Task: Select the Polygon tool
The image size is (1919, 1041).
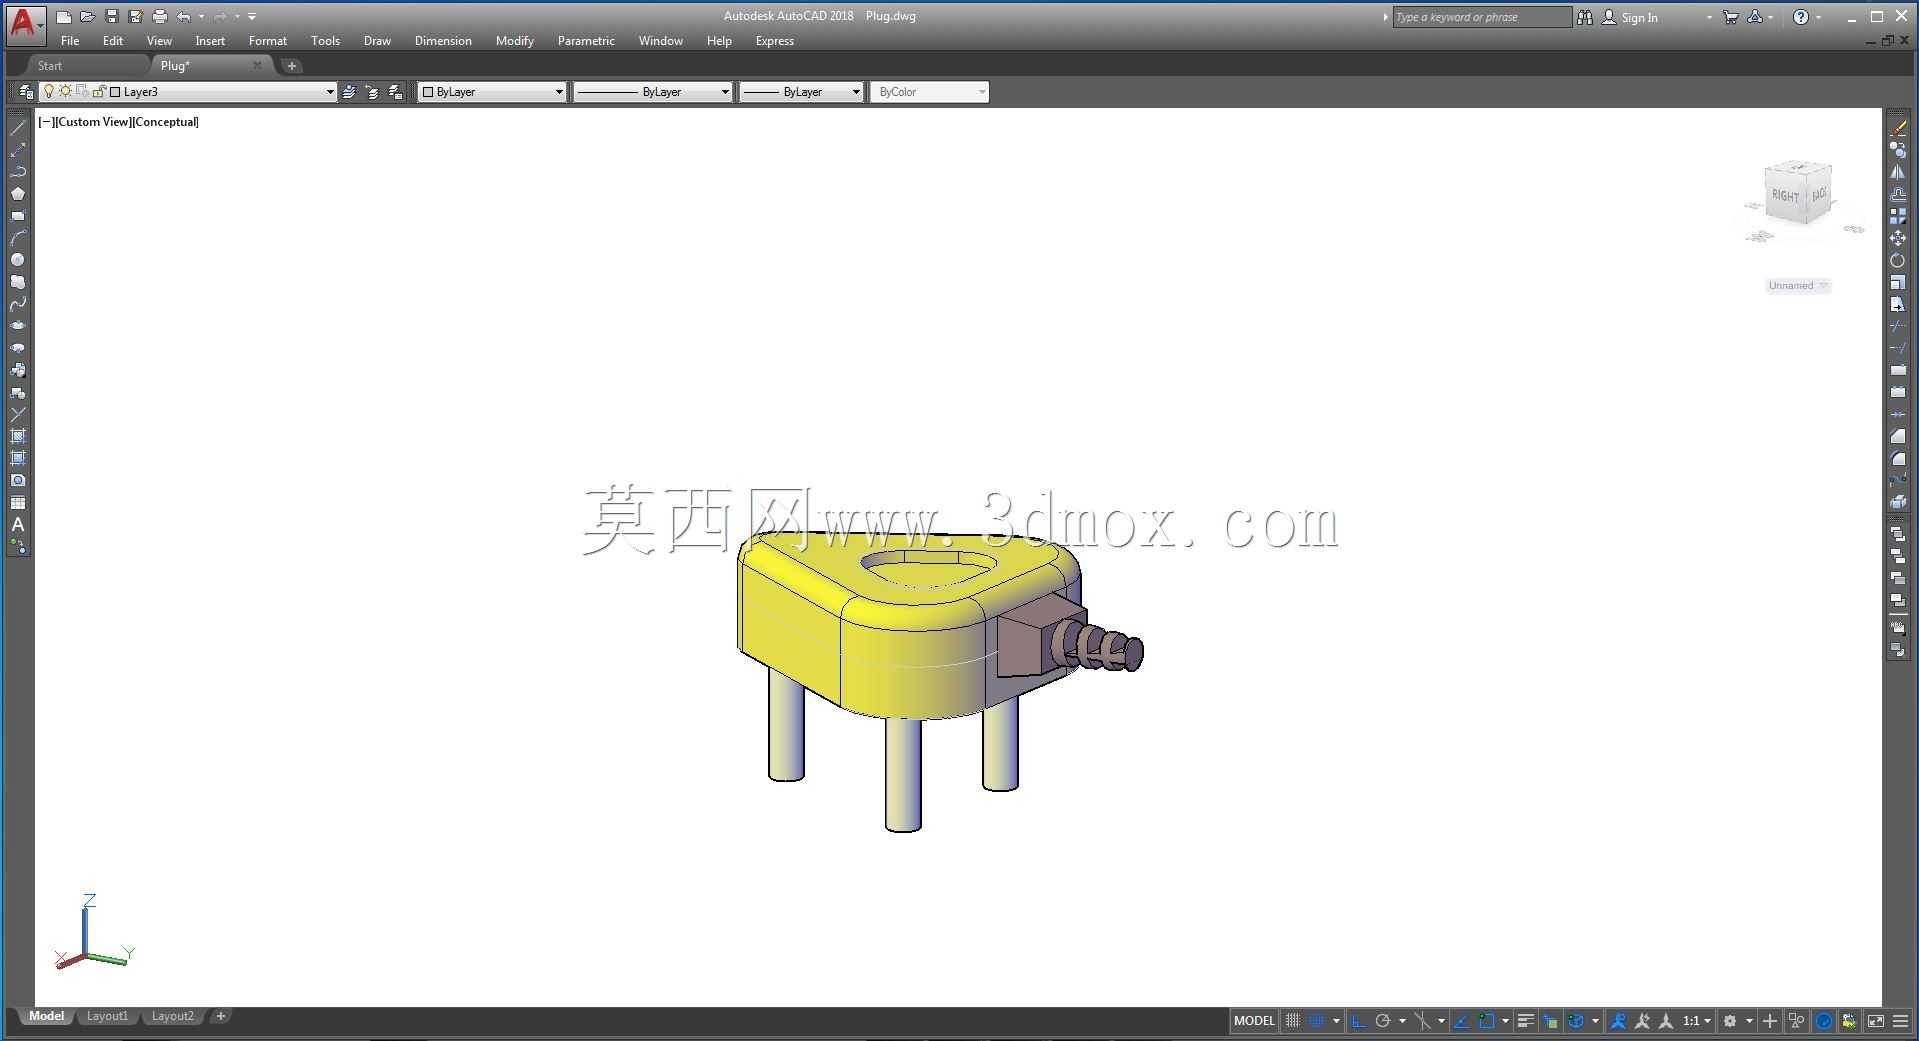Action: pyautogui.click(x=17, y=194)
